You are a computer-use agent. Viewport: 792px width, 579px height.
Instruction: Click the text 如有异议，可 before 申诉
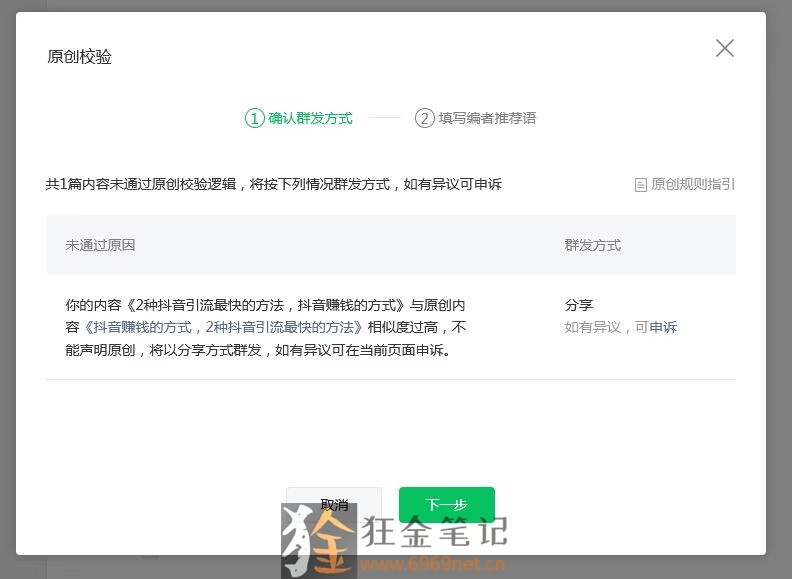[x=606, y=327]
